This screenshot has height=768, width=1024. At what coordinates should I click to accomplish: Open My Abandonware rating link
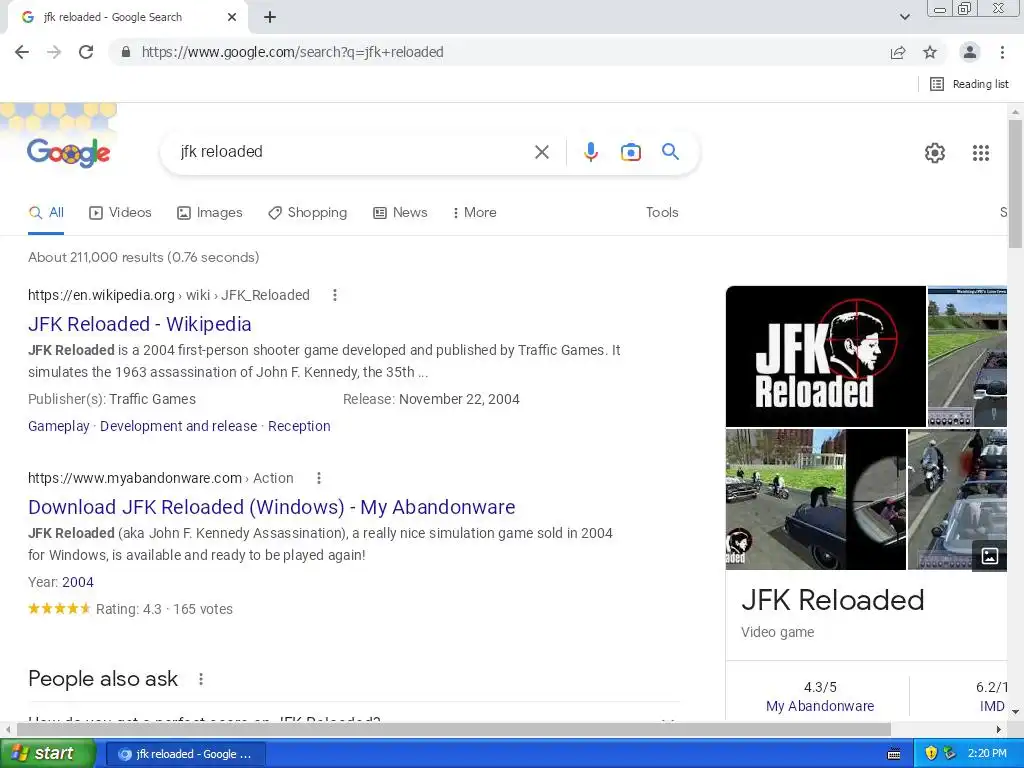pos(820,706)
